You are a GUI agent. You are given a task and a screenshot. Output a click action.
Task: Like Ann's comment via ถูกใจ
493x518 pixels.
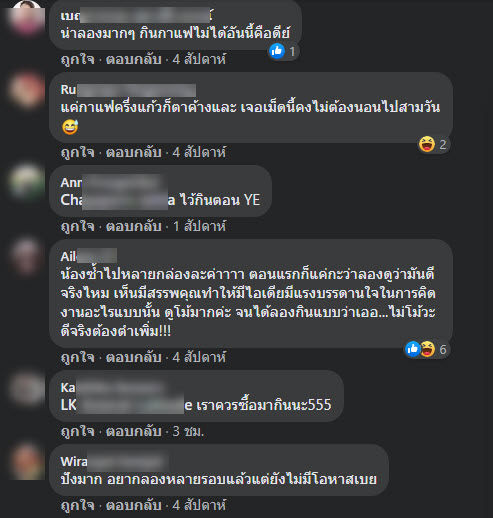(78, 226)
